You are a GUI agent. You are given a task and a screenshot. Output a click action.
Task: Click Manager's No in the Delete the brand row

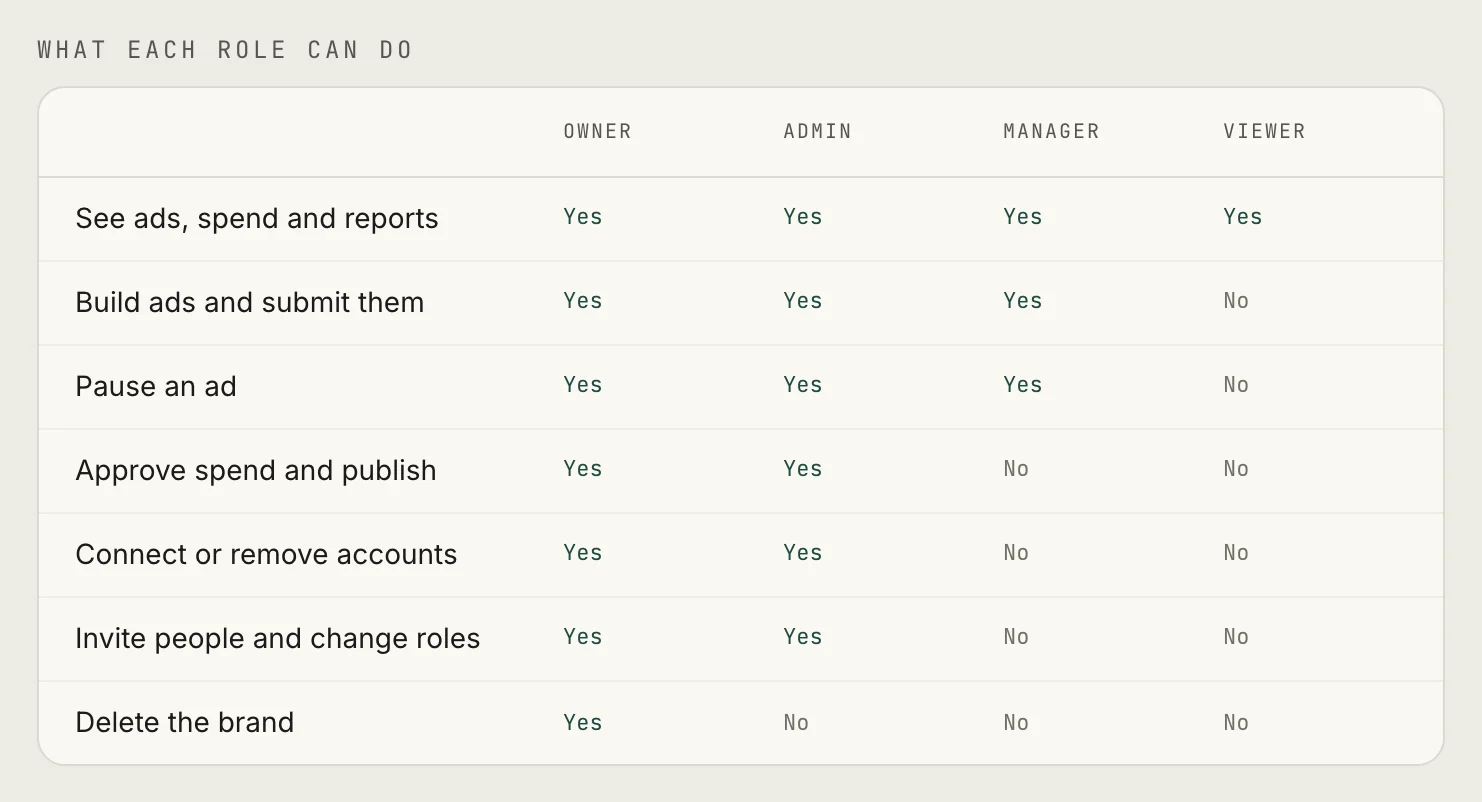(1016, 723)
